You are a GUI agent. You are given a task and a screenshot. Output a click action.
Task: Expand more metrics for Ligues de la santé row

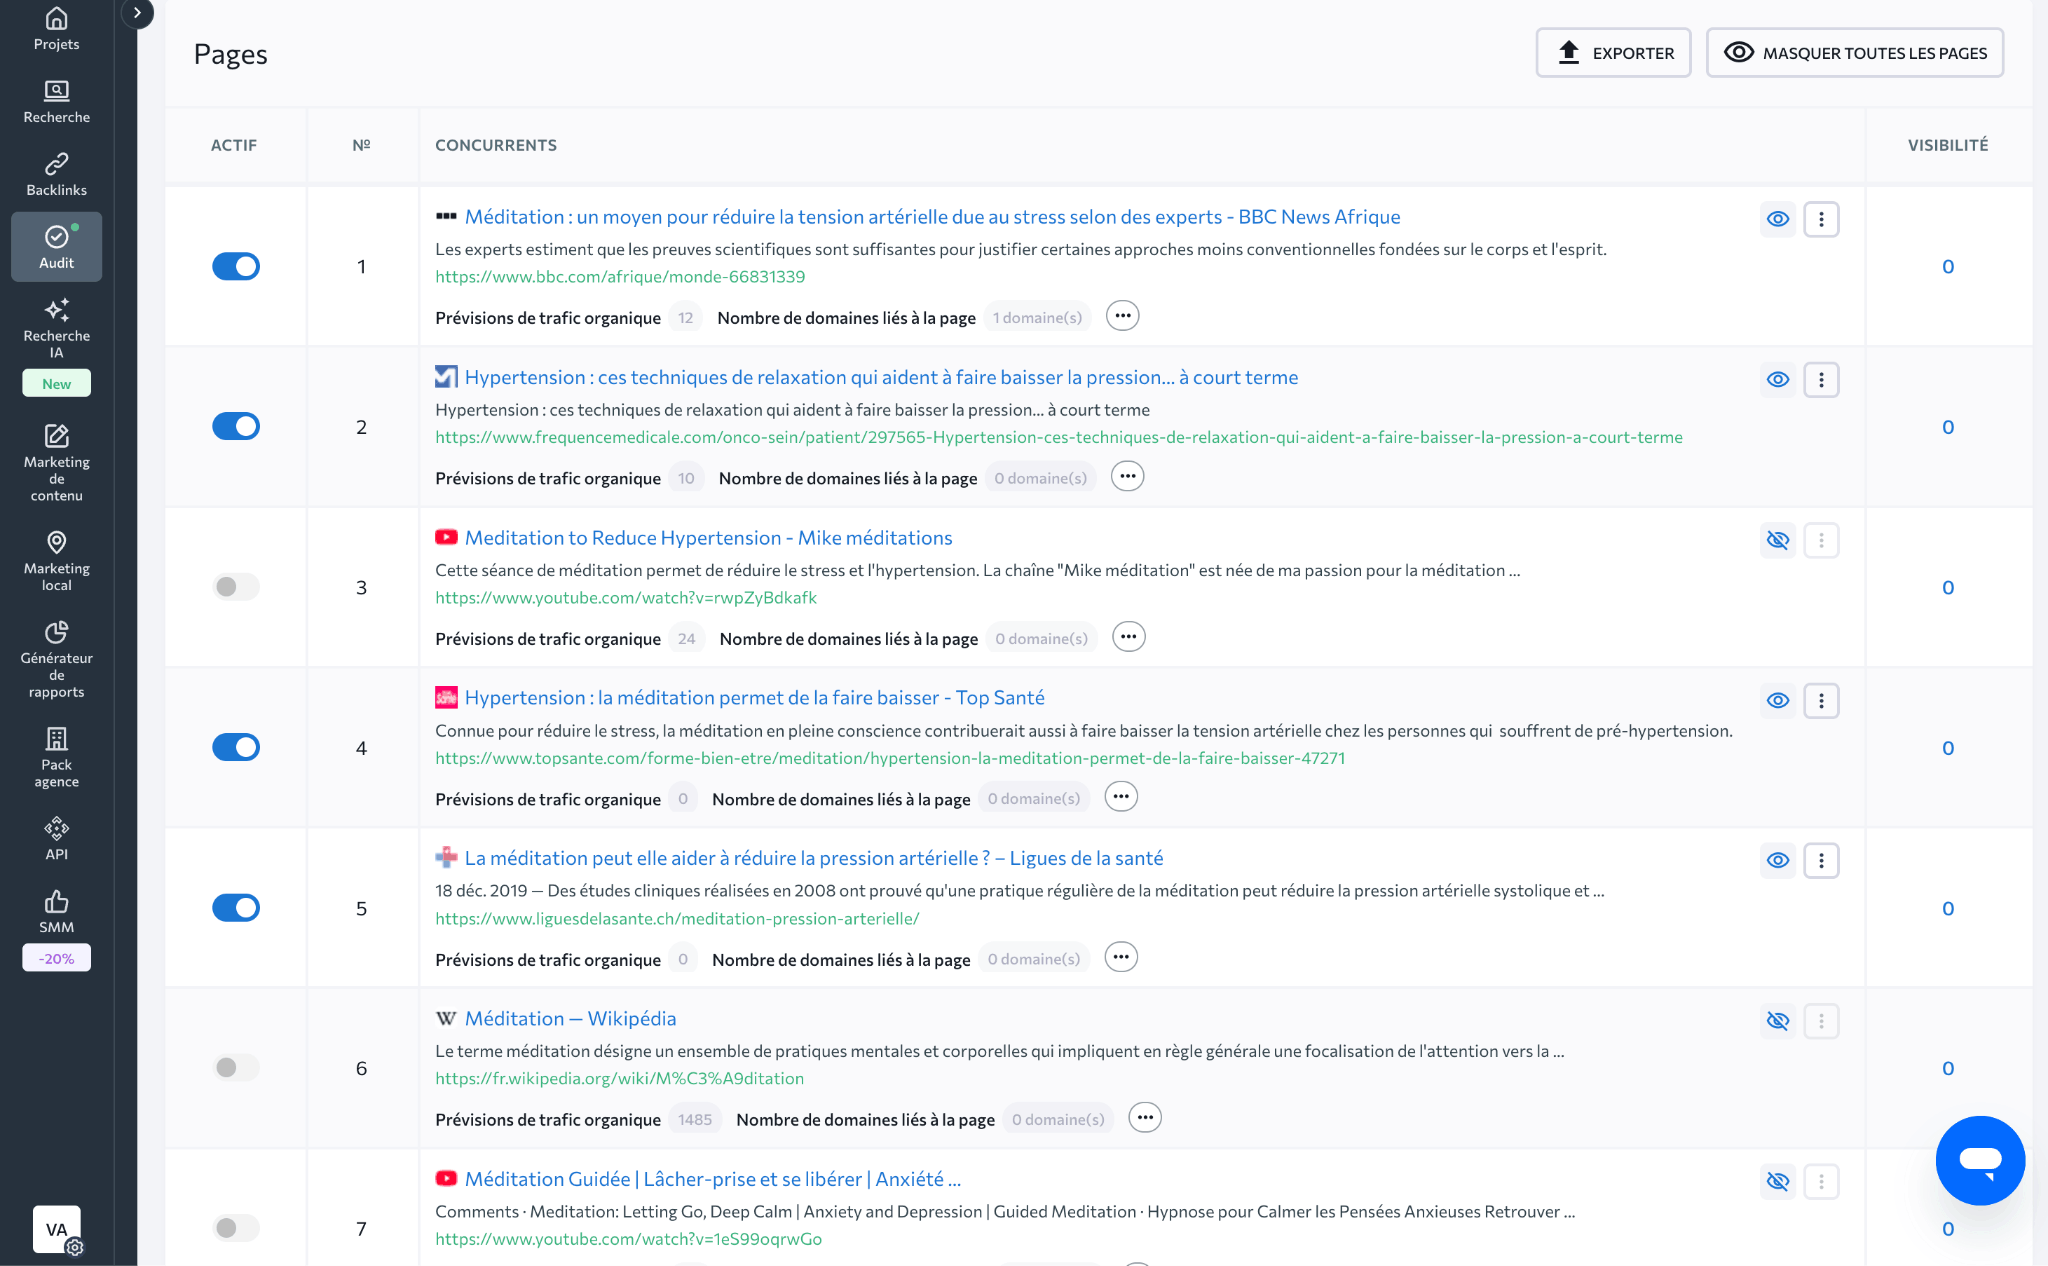click(x=1121, y=957)
